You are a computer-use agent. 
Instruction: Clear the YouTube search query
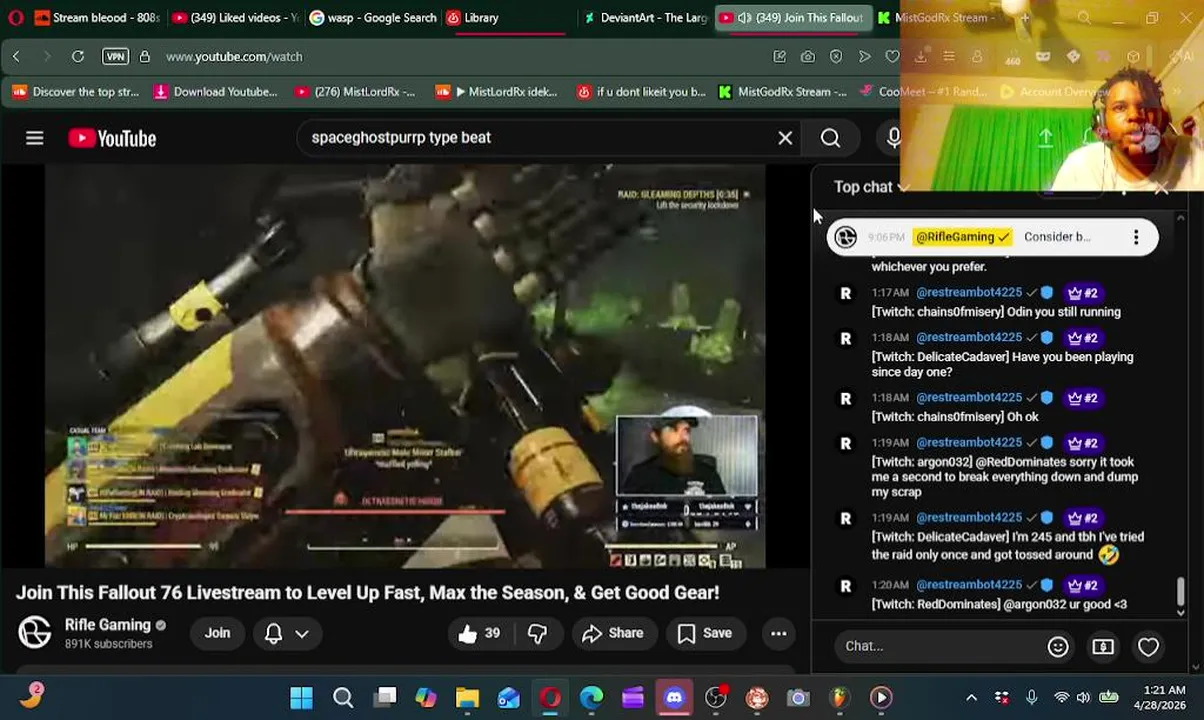[785, 138]
